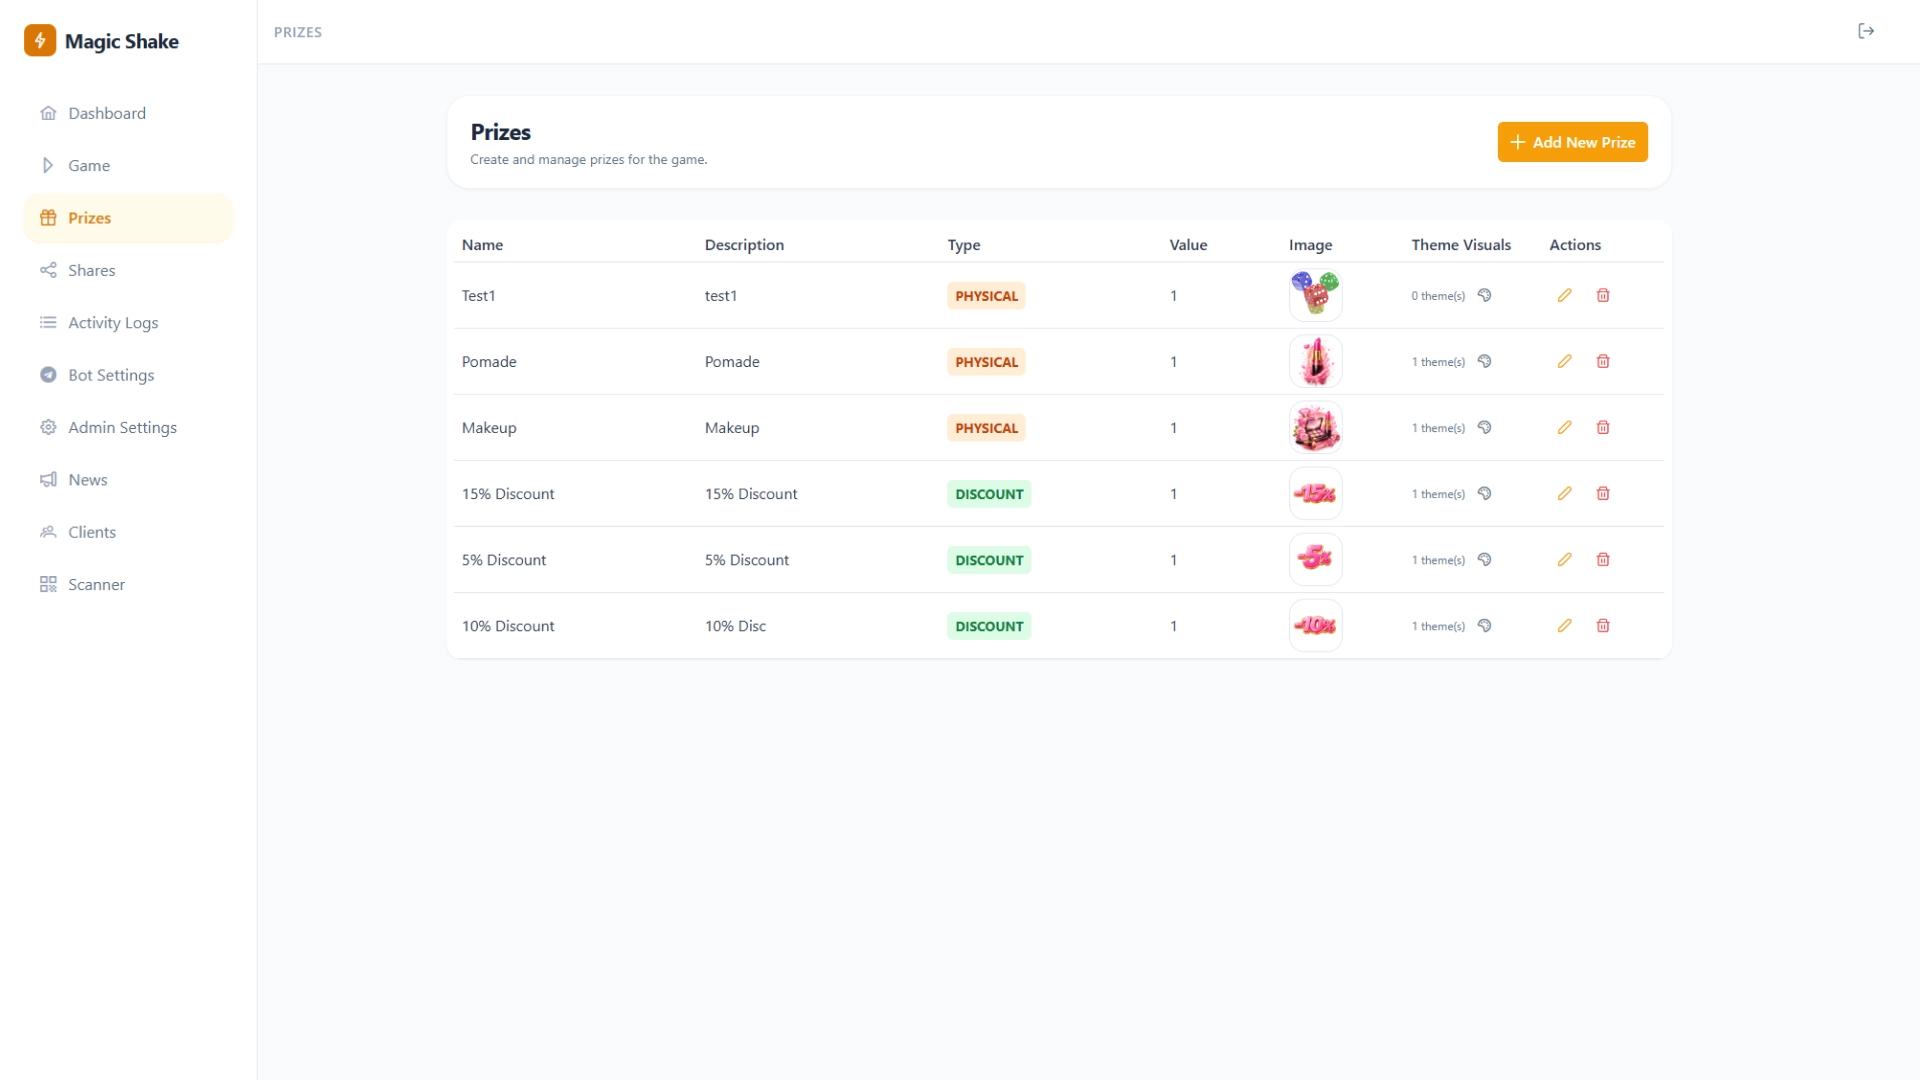Open the News section

[x=128, y=480]
